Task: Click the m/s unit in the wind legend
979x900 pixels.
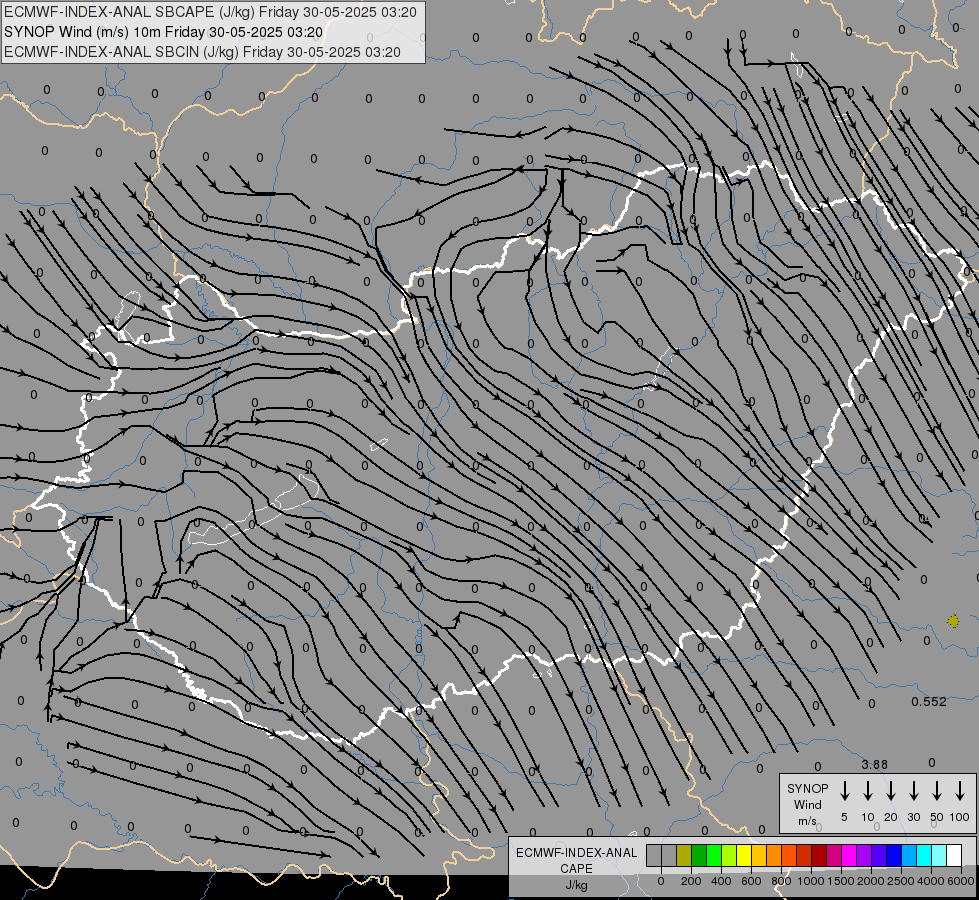Action: coord(807,821)
